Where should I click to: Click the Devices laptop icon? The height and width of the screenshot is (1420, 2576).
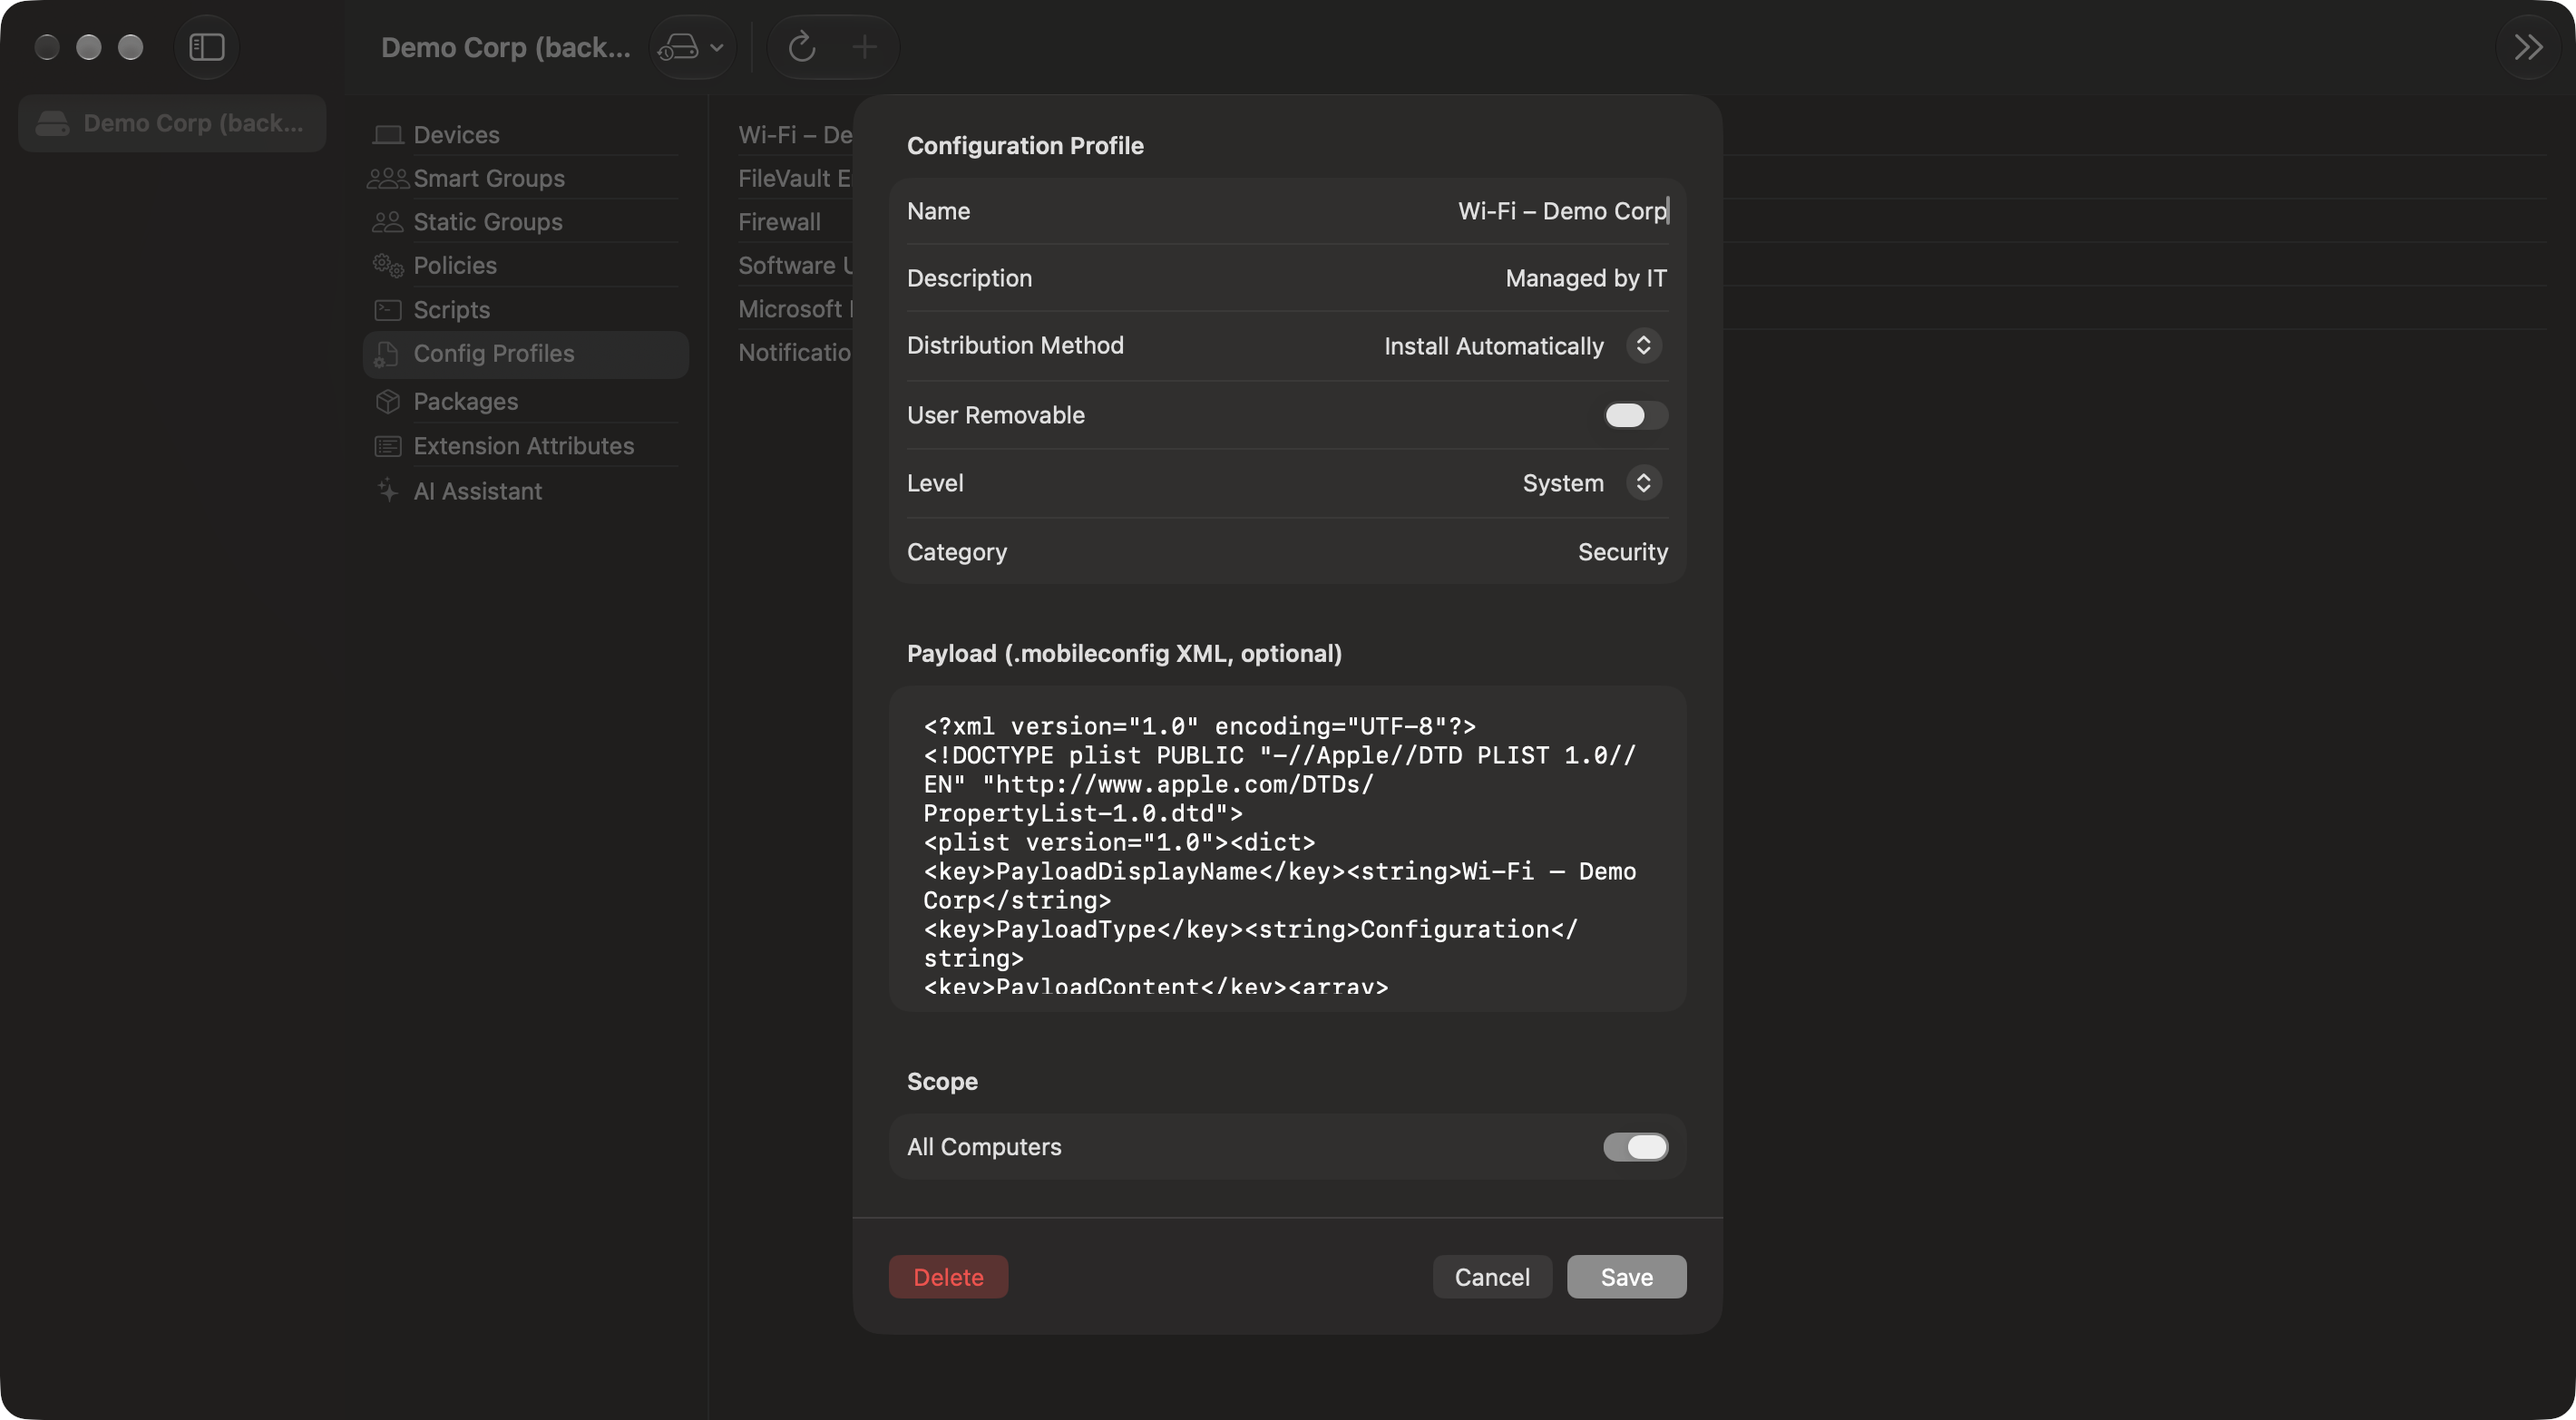click(388, 134)
